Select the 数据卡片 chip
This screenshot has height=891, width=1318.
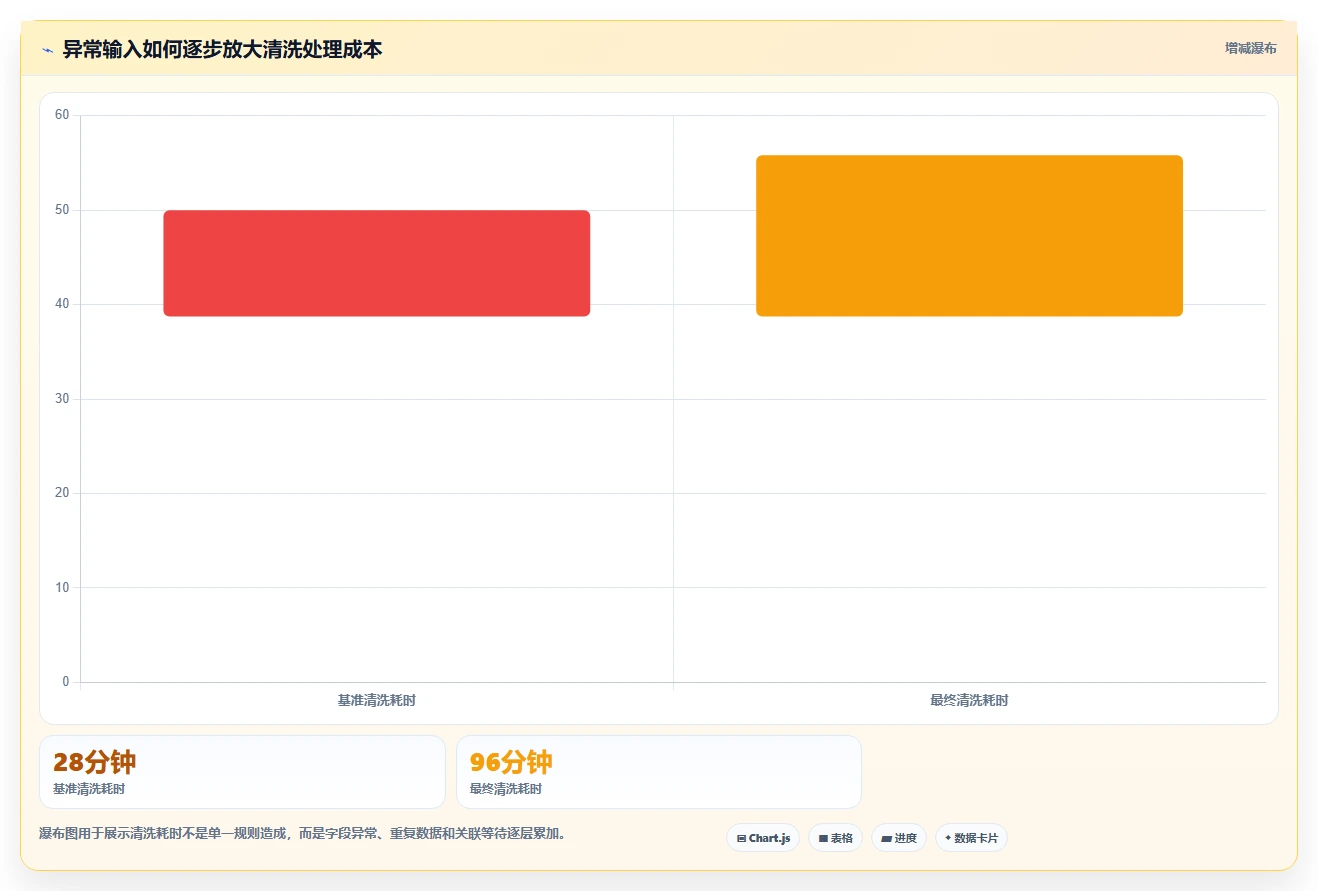pos(971,838)
